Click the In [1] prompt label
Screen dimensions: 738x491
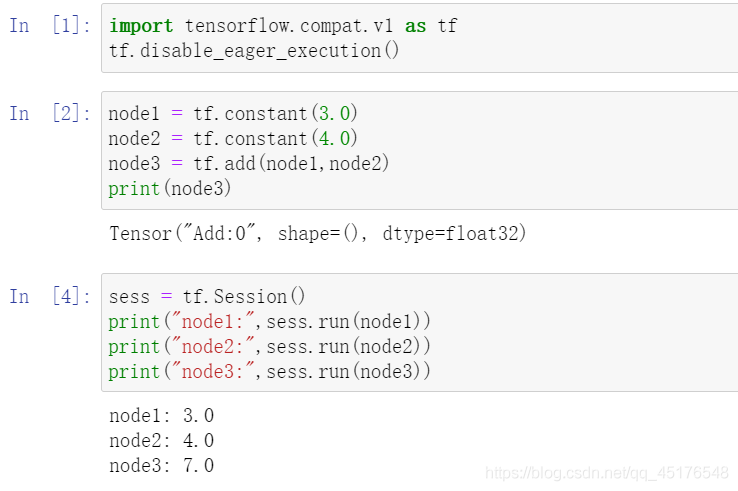pyautogui.click(x=49, y=25)
